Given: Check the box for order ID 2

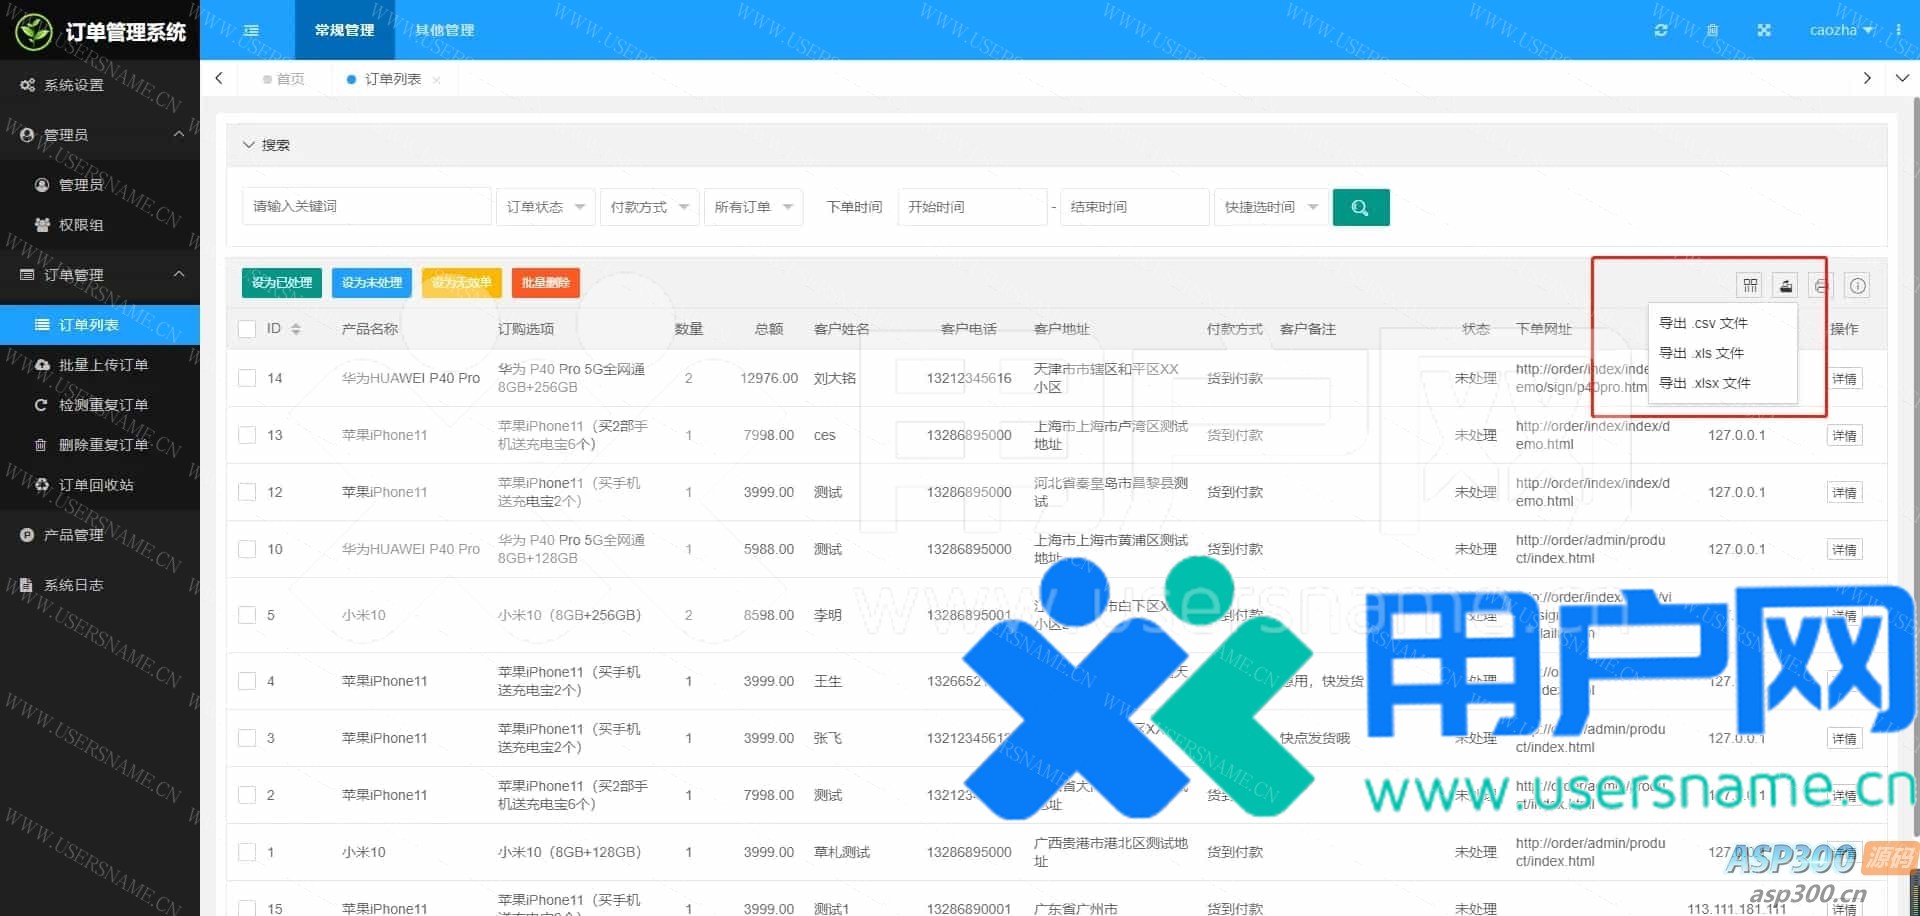Looking at the screenshot, I should click(247, 795).
